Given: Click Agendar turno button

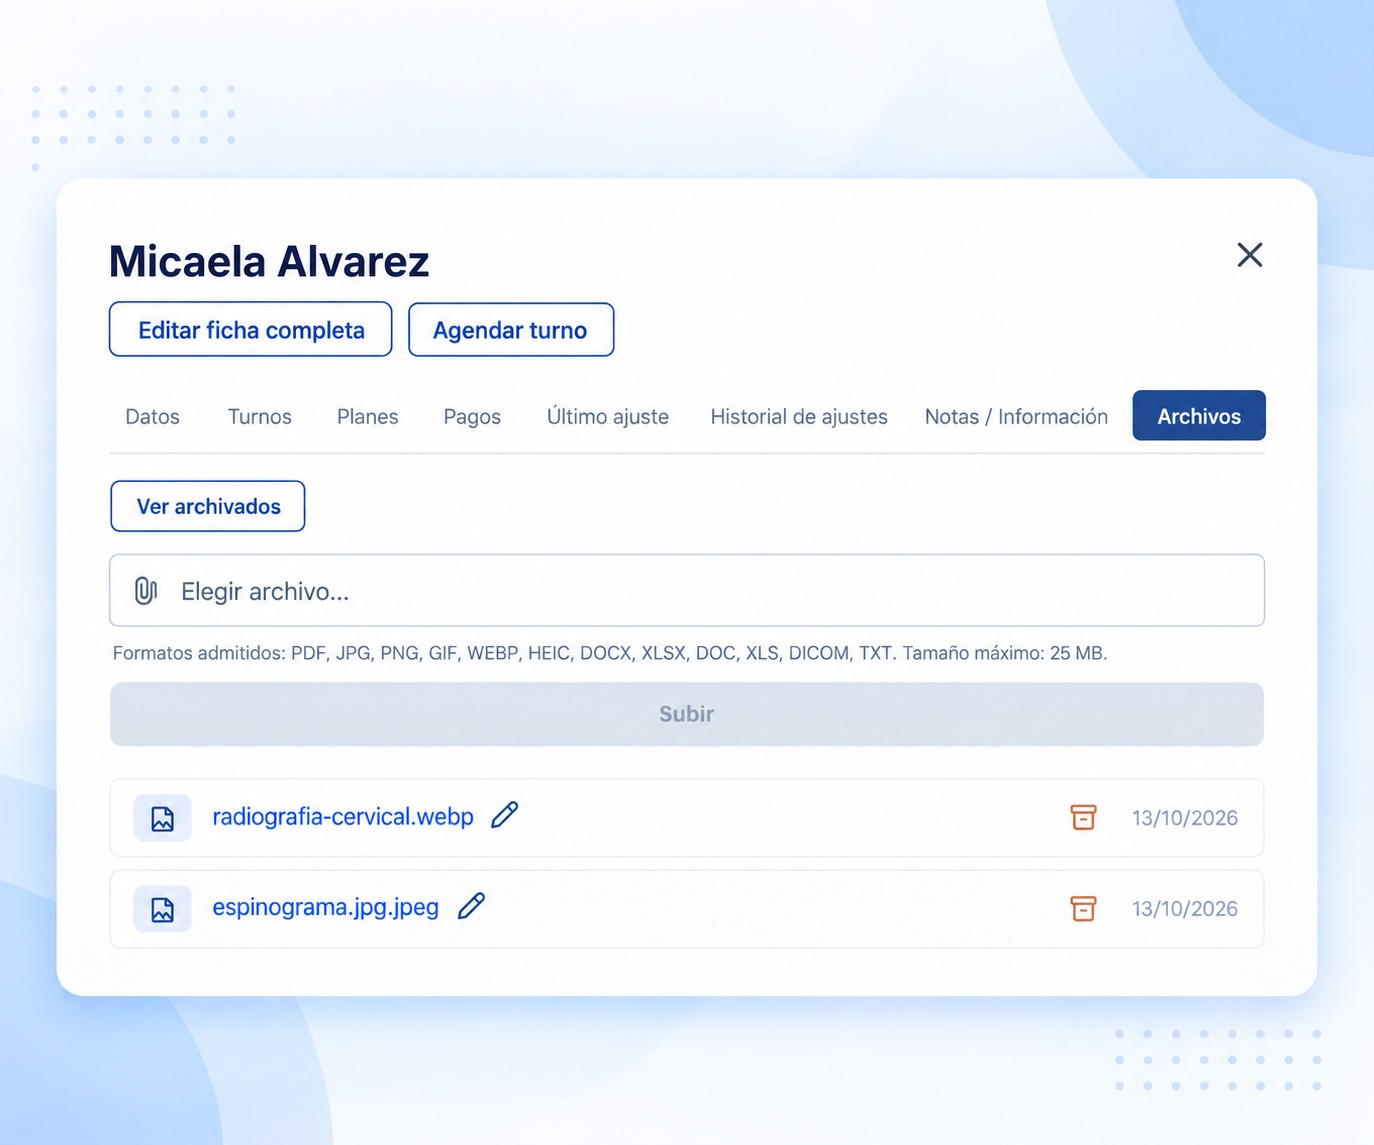Looking at the screenshot, I should (x=510, y=330).
